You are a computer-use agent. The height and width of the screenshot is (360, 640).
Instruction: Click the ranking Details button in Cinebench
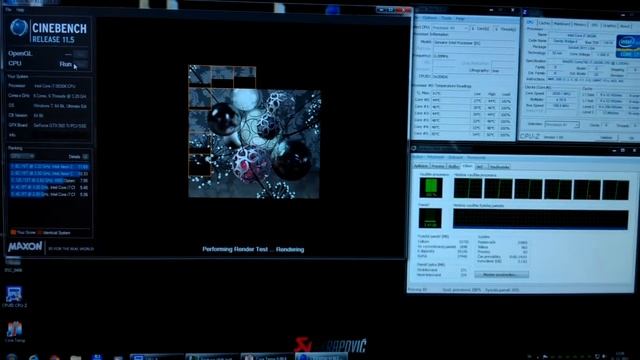[x=85, y=156]
